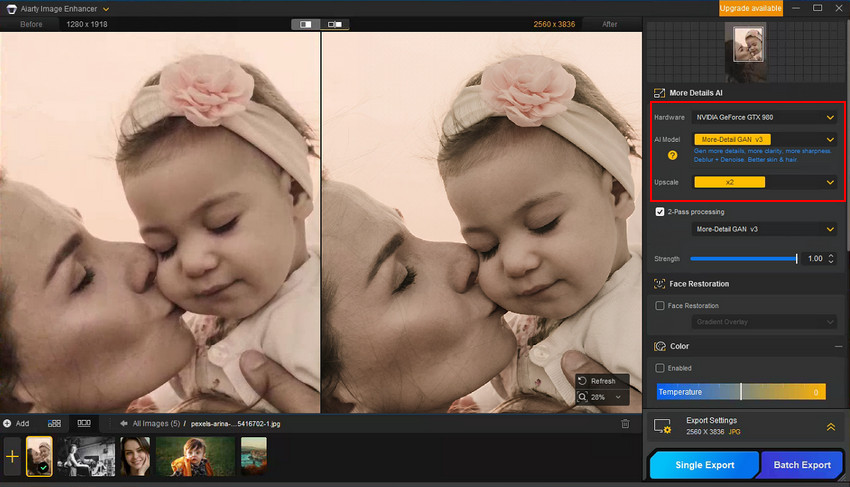Maximize the application window
The height and width of the screenshot is (487, 850).
(x=817, y=8)
